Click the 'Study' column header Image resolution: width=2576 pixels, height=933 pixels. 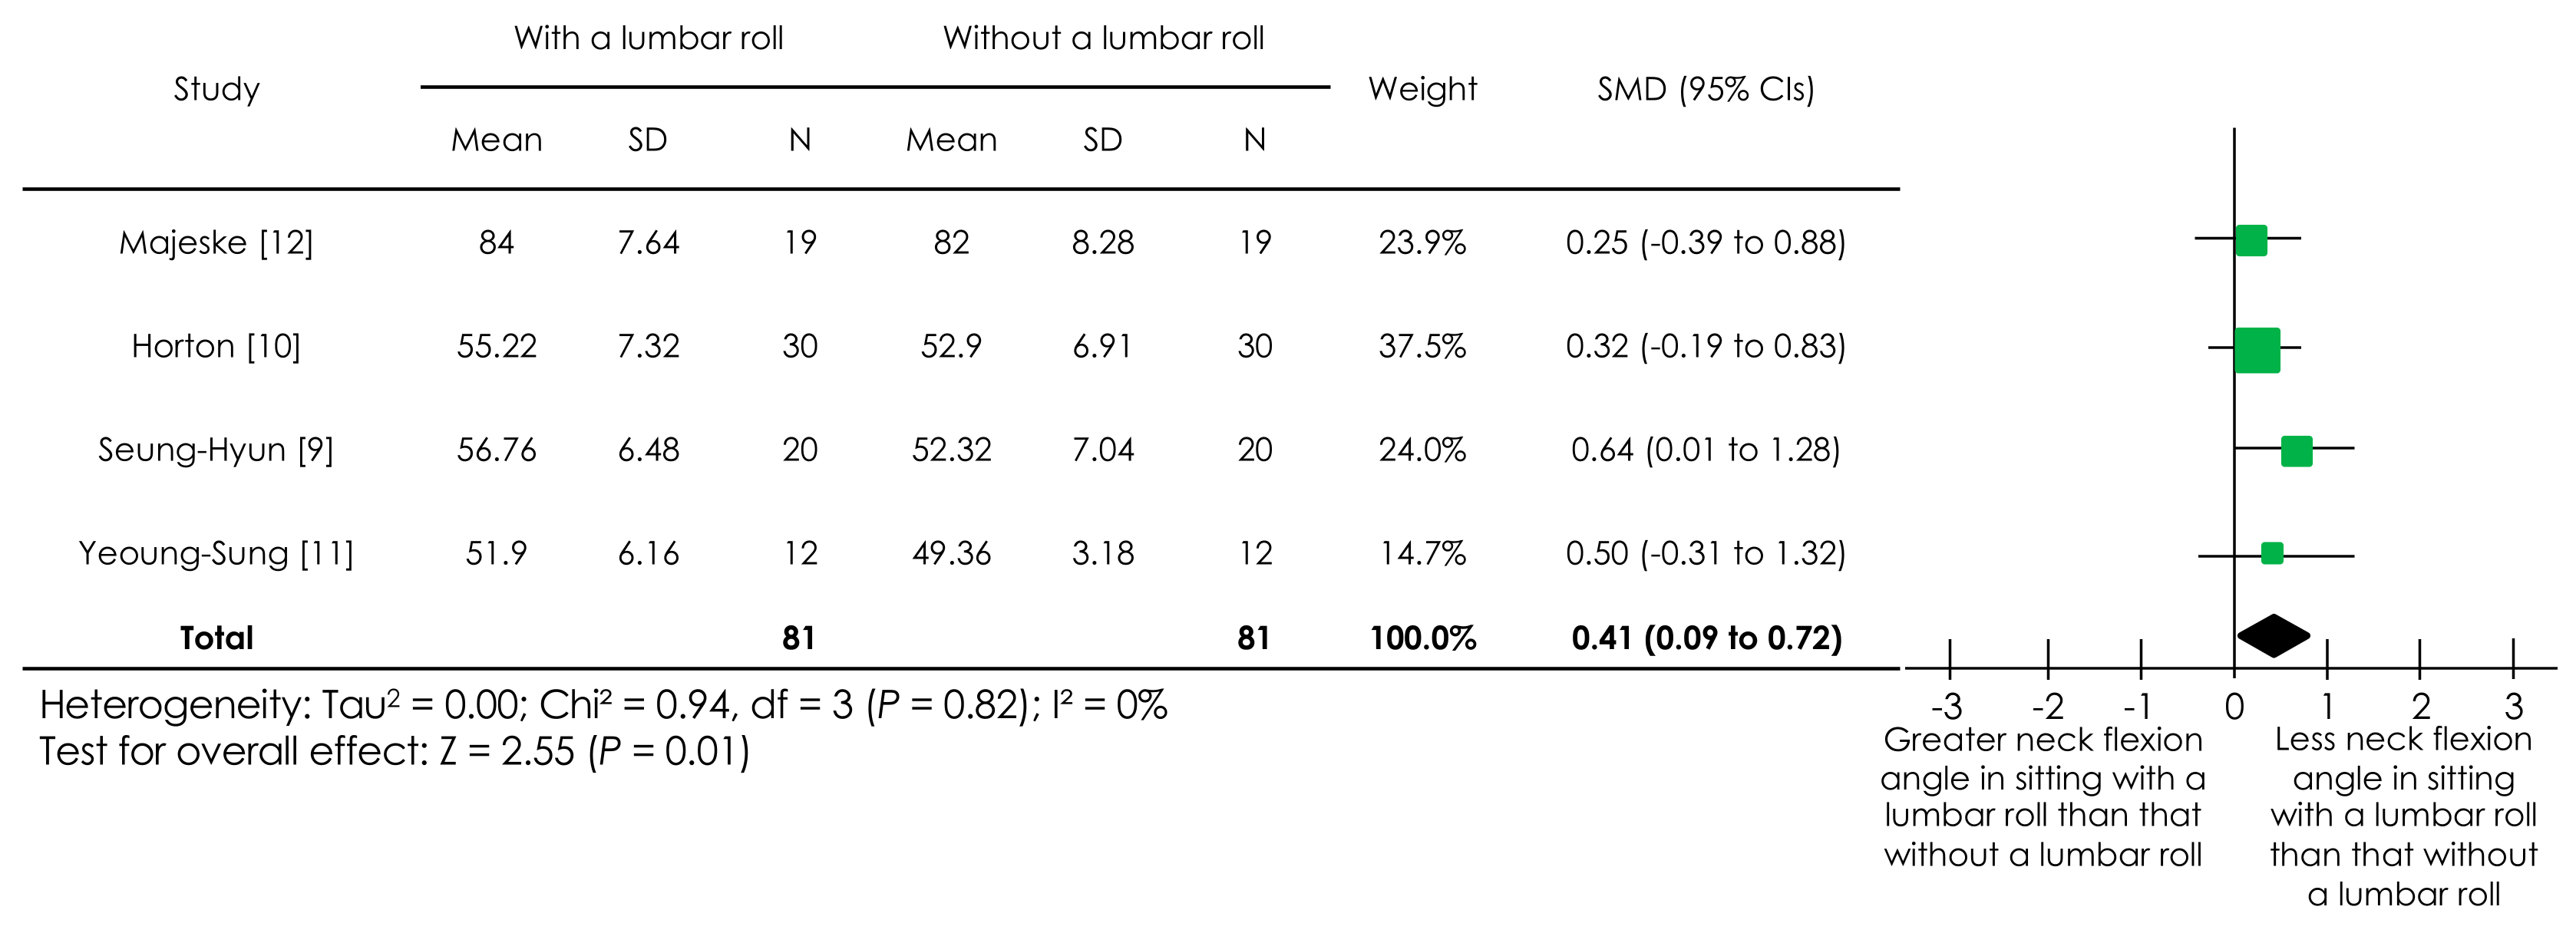point(216,89)
